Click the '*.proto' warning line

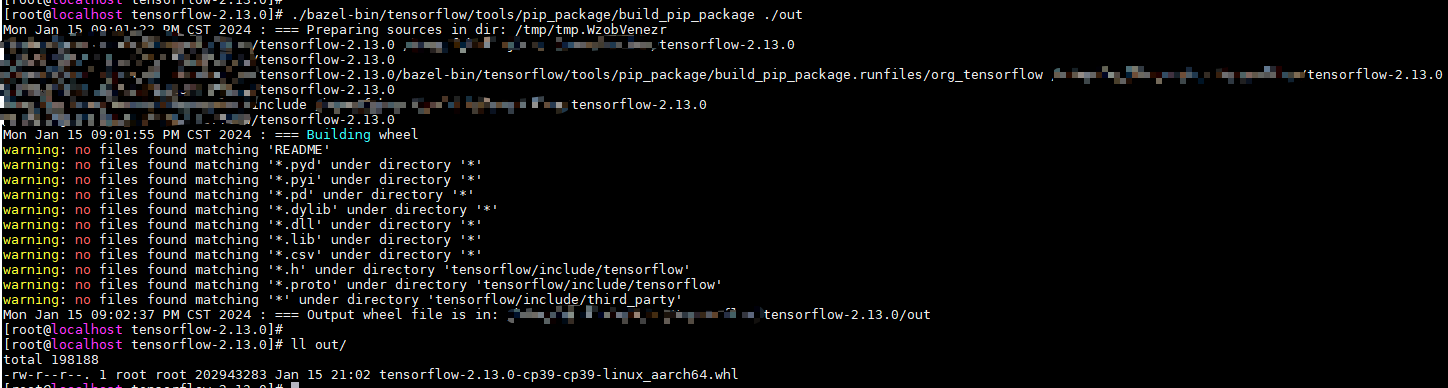pyautogui.click(x=362, y=285)
